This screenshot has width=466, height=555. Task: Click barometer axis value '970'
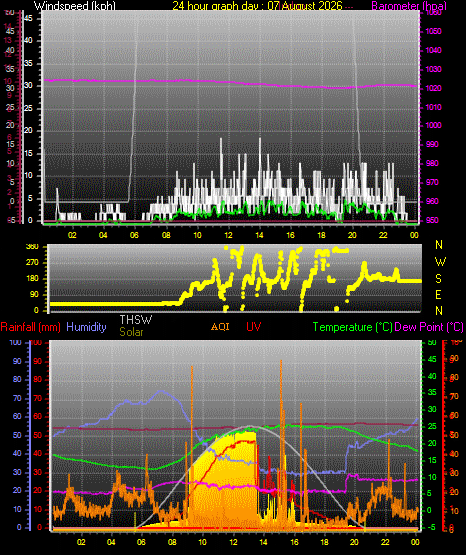(432, 182)
